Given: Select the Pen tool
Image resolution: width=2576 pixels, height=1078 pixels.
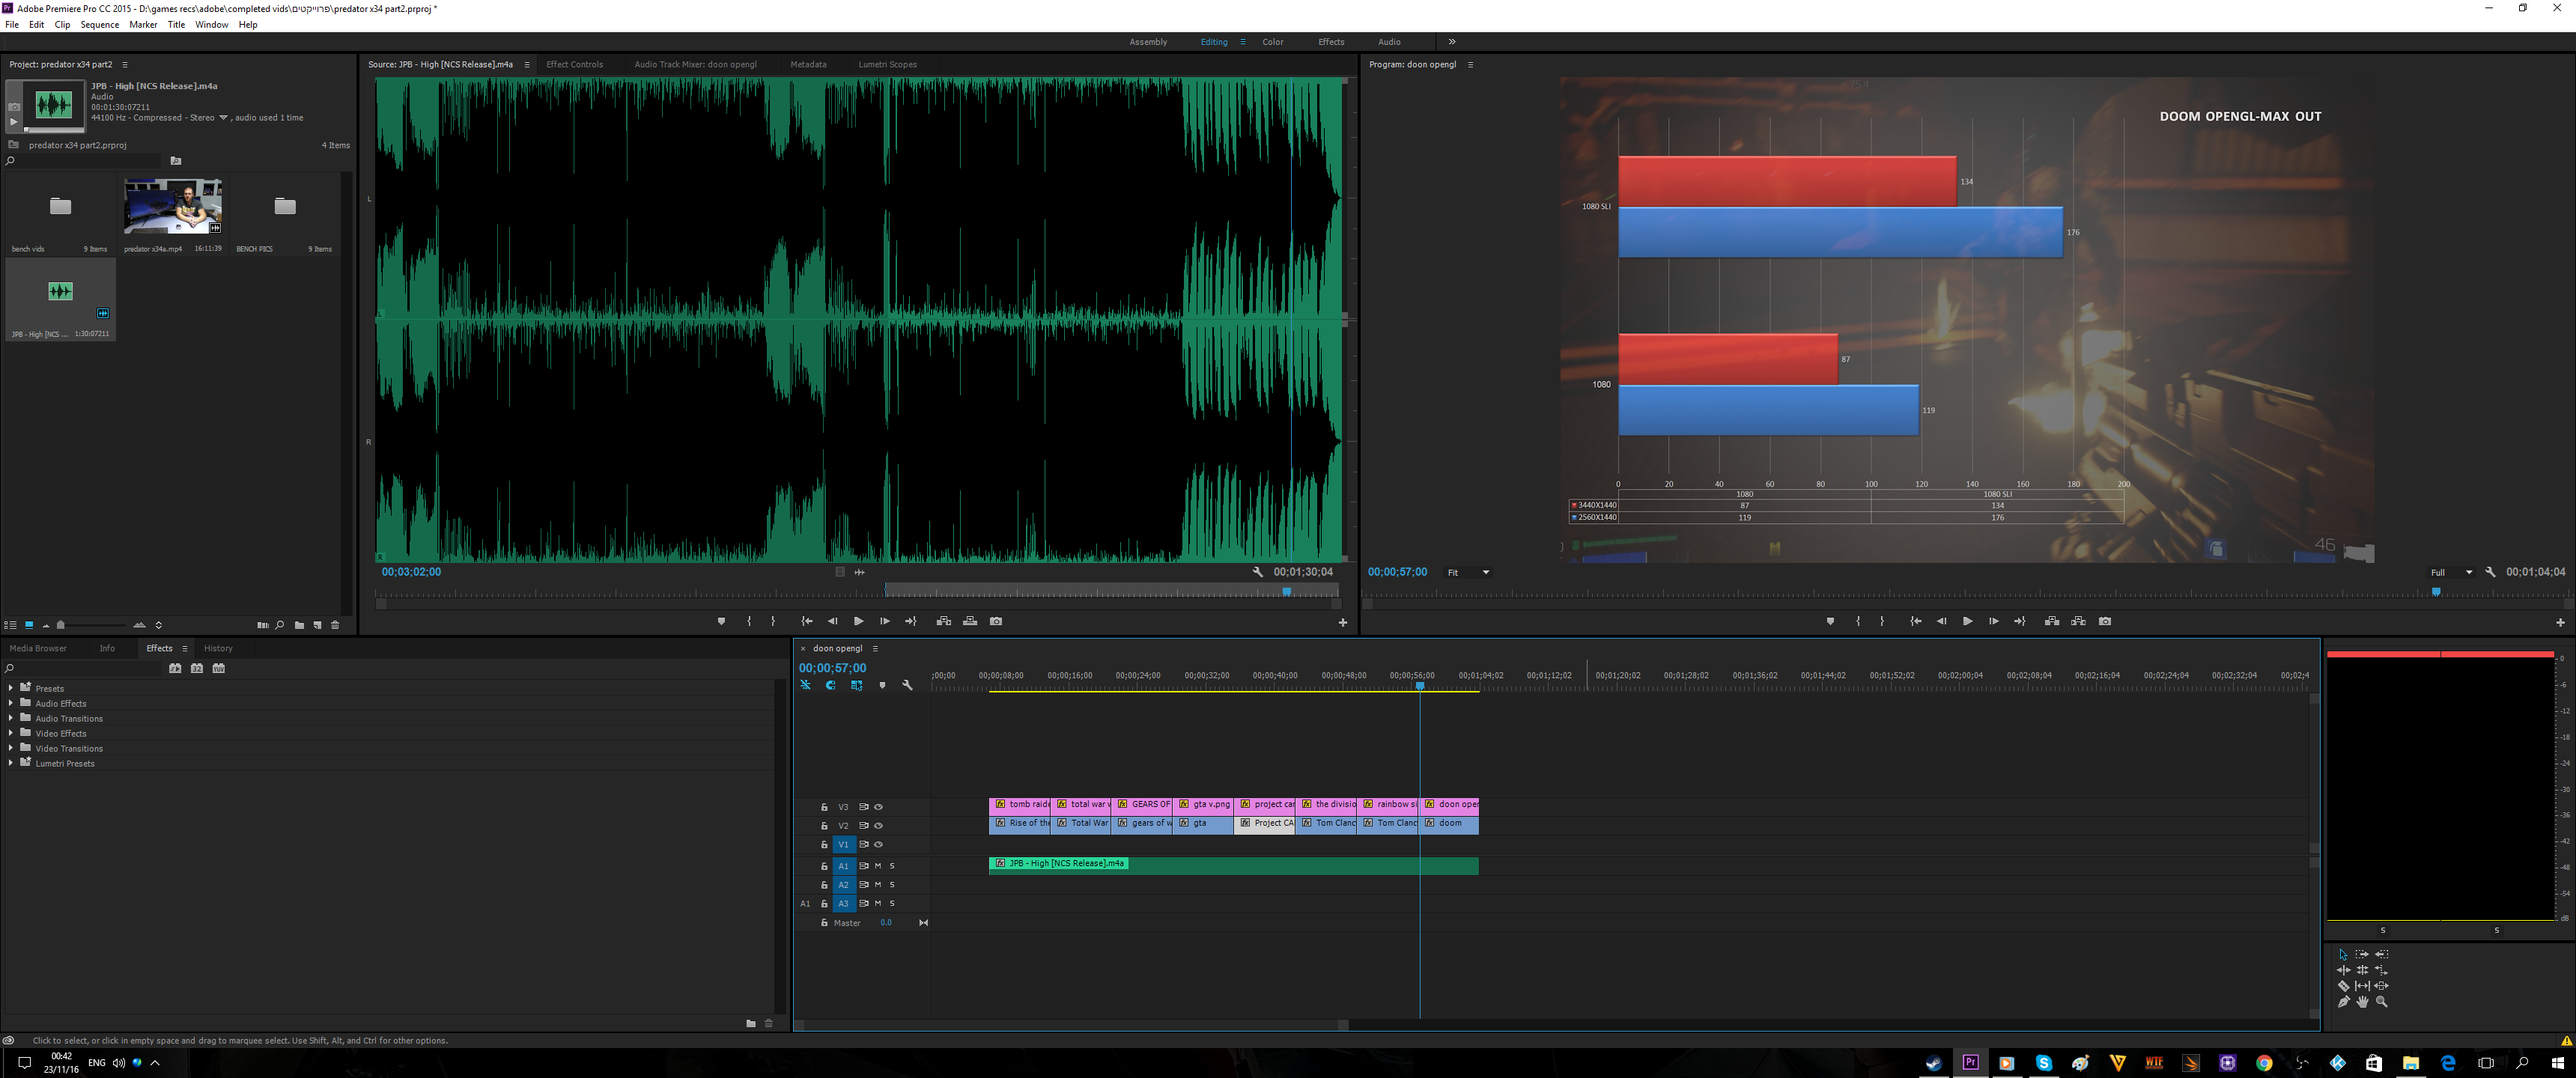Looking at the screenshot, I should (x=2343, y=1002).
